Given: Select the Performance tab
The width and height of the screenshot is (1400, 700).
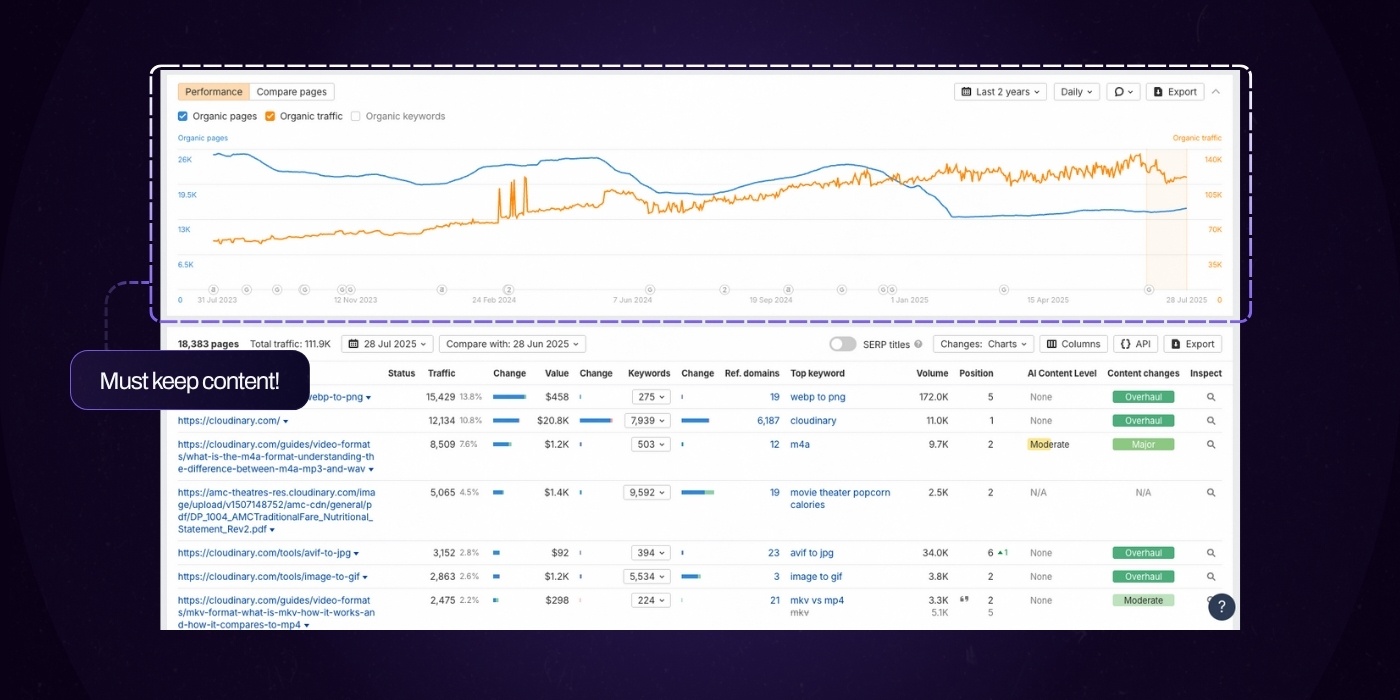Looking at the screenshot, I should click(x=213, y=92).
